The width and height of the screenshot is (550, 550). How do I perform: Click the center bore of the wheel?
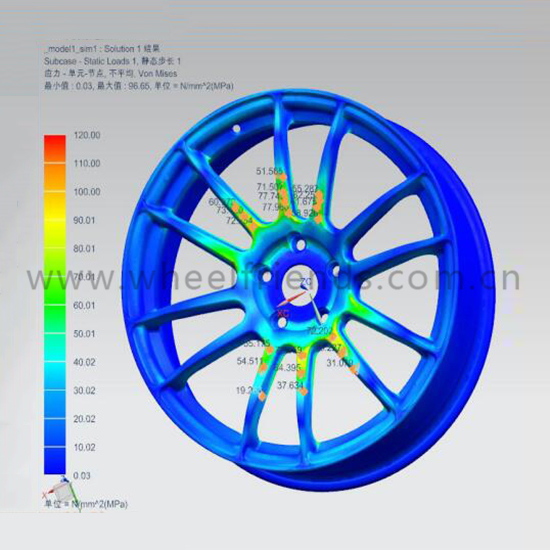[x=301, y=285]
